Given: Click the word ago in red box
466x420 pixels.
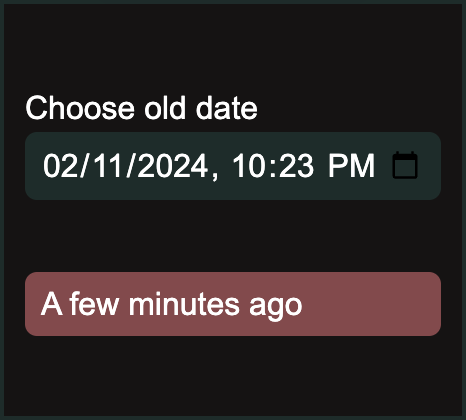Looking at the screenshot, I should 276,306.
